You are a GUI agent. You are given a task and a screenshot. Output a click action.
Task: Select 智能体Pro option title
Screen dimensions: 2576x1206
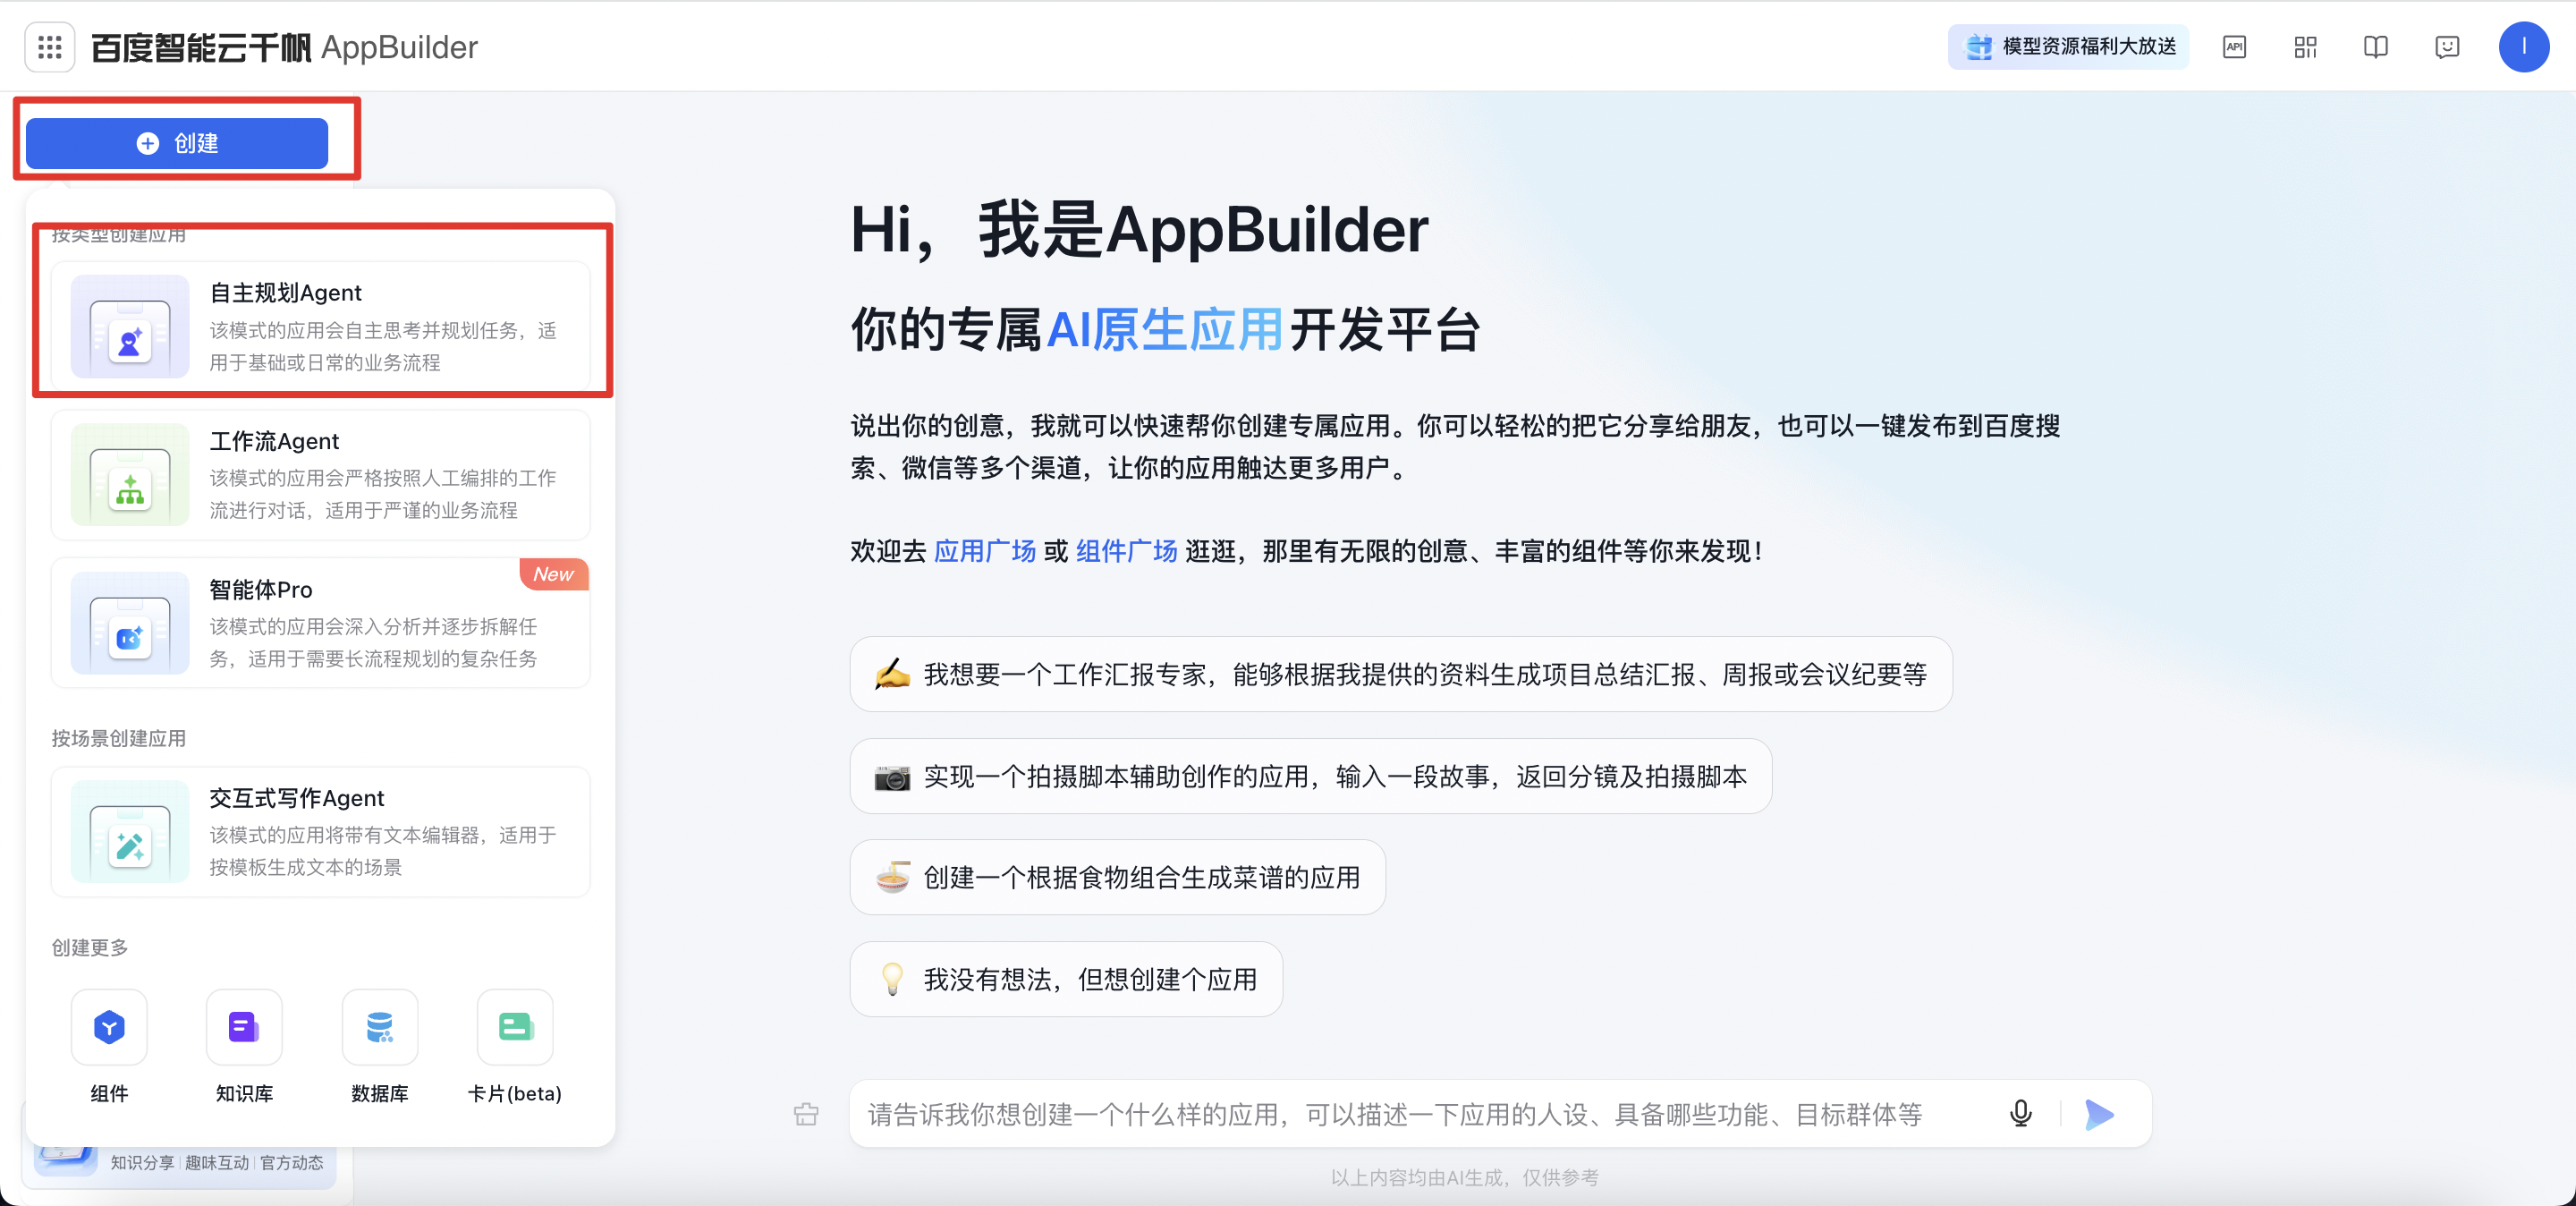tap(260, 590)
